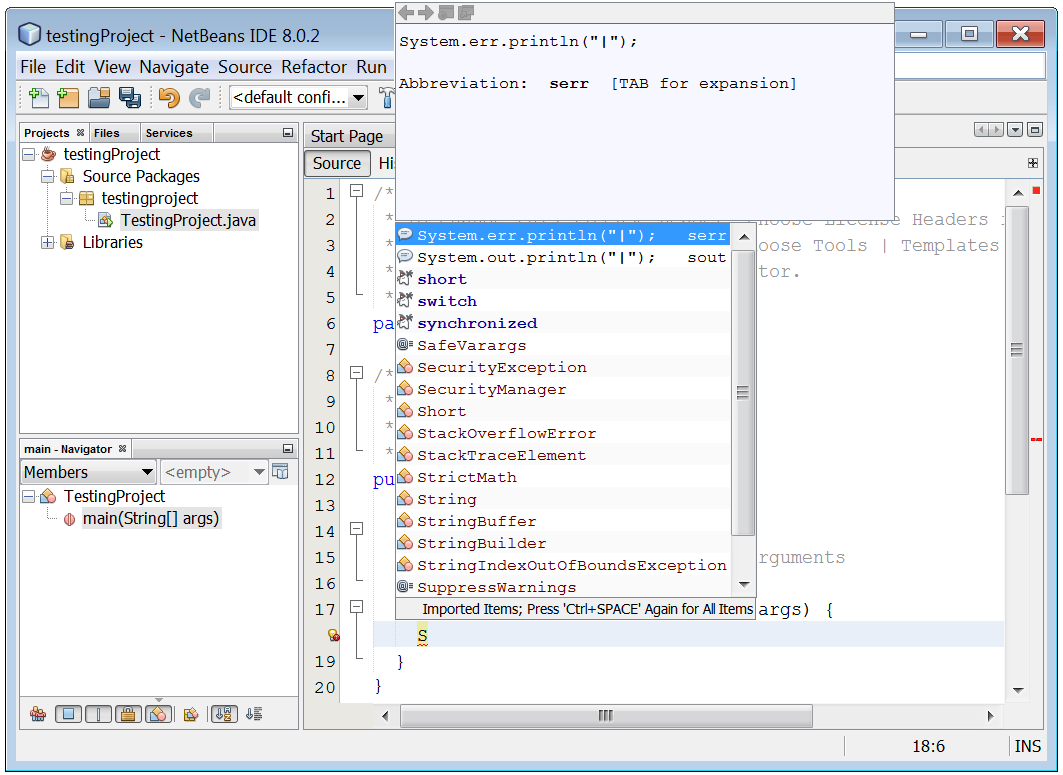Toggle Show Inner Classes filter button
Image resolution: width=1063 pixels, height=775 pixels.
(x=158, y=714)
